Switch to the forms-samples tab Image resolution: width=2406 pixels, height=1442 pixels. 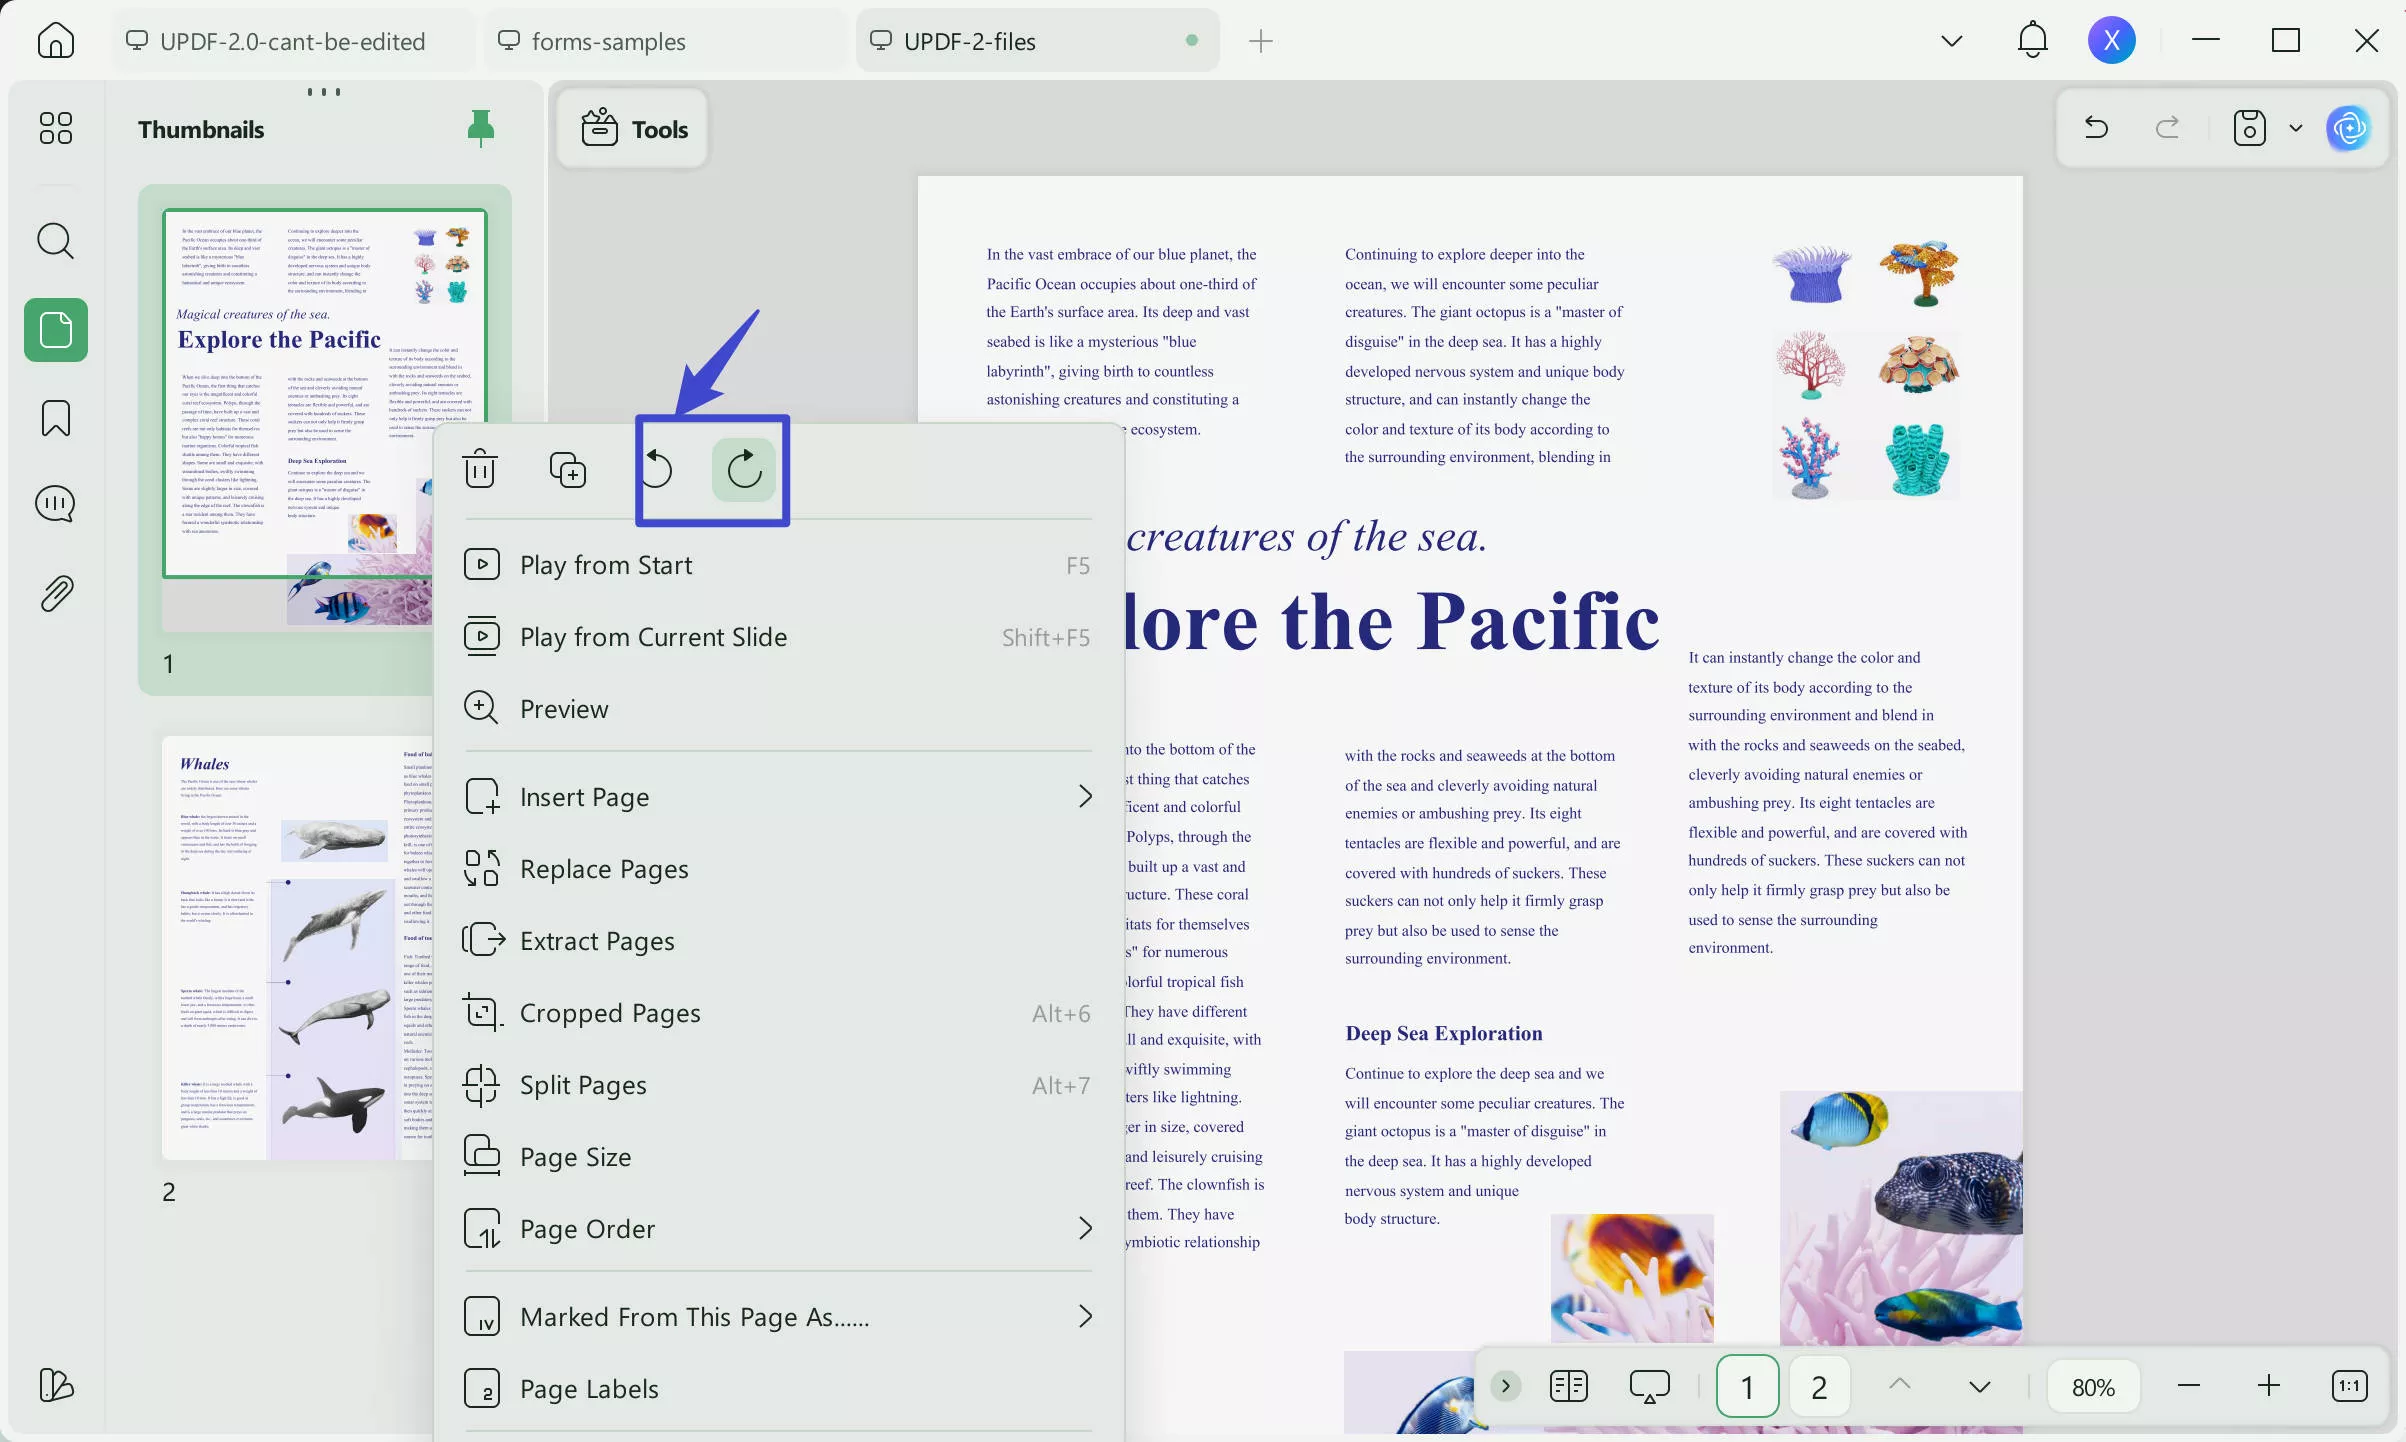[610, 40]
